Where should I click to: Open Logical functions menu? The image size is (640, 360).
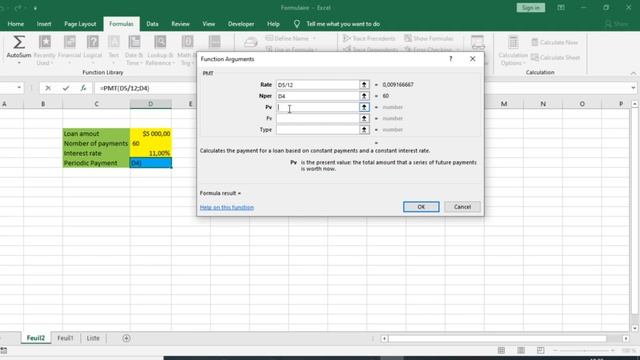tap(93, 51)
